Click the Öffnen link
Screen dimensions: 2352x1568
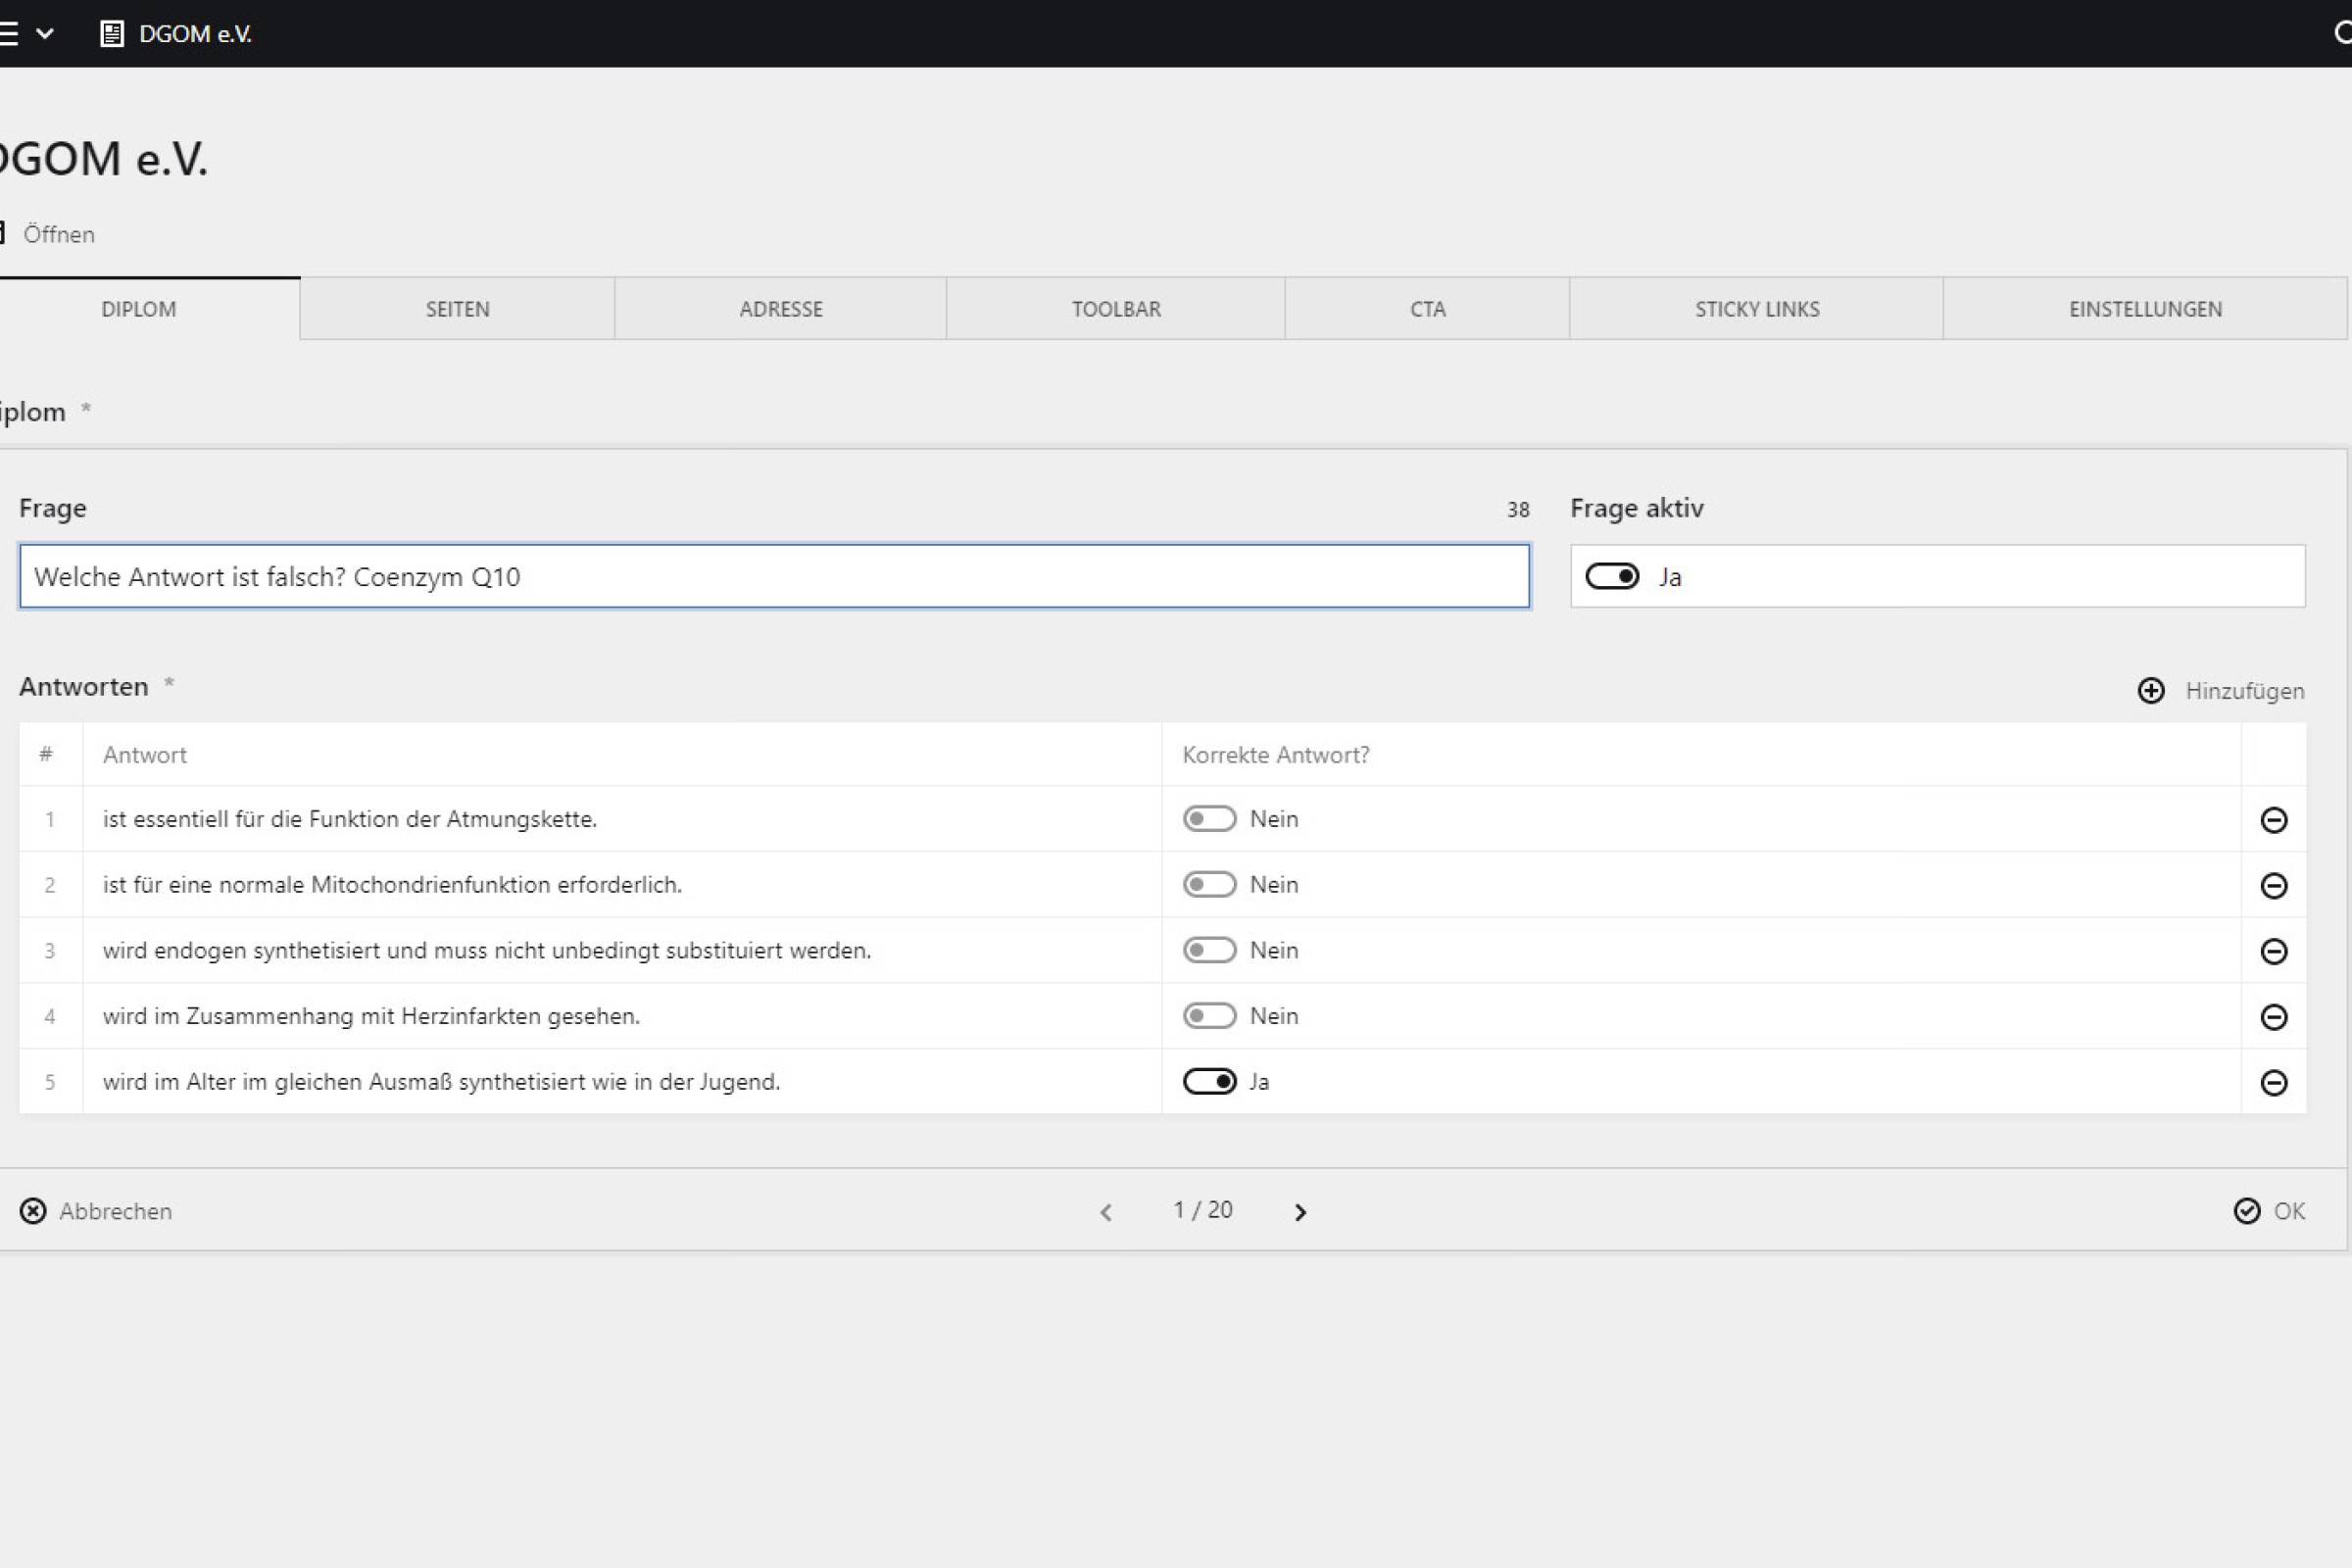[x=58, y=234]
